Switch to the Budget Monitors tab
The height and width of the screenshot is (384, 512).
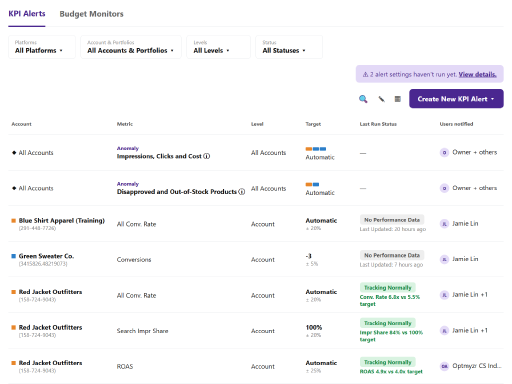click(91, 14)
